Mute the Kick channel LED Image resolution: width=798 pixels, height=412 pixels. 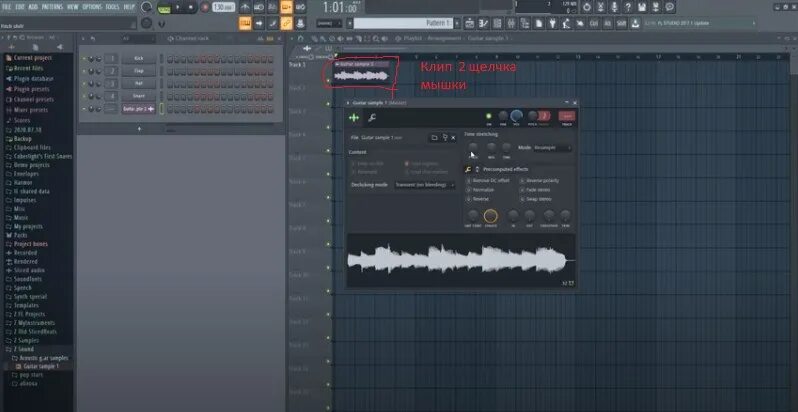click(84, 58)
